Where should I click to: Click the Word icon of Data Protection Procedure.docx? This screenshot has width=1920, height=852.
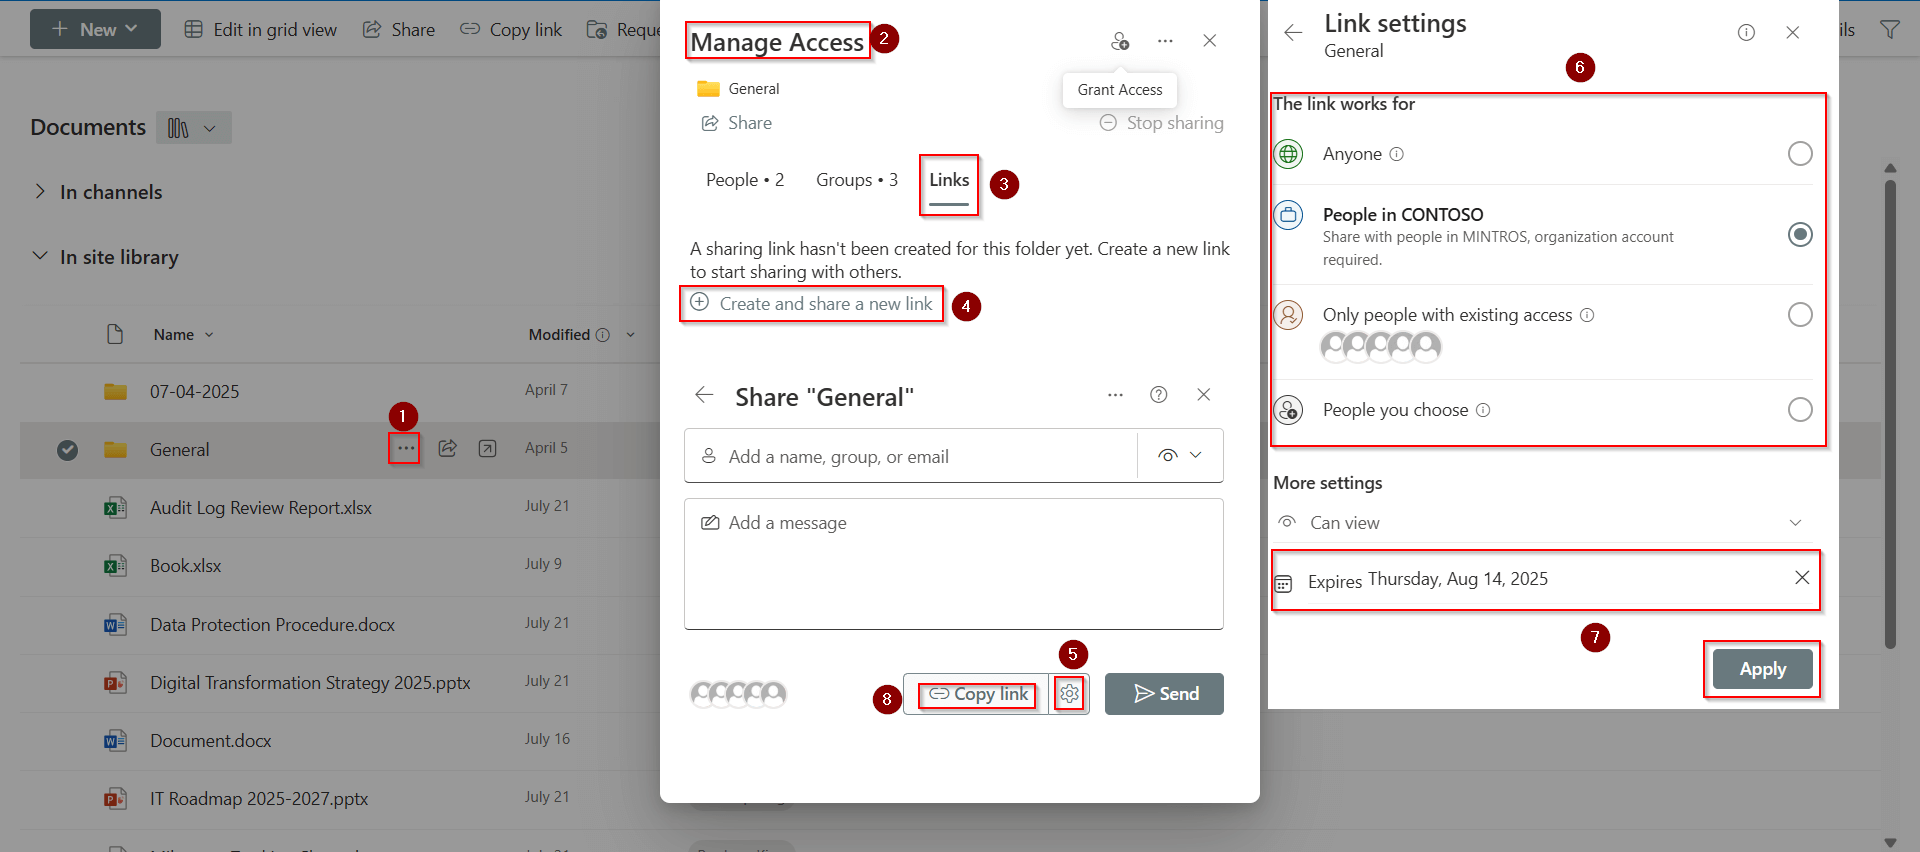pyautogui.click(x=115, y=625)
